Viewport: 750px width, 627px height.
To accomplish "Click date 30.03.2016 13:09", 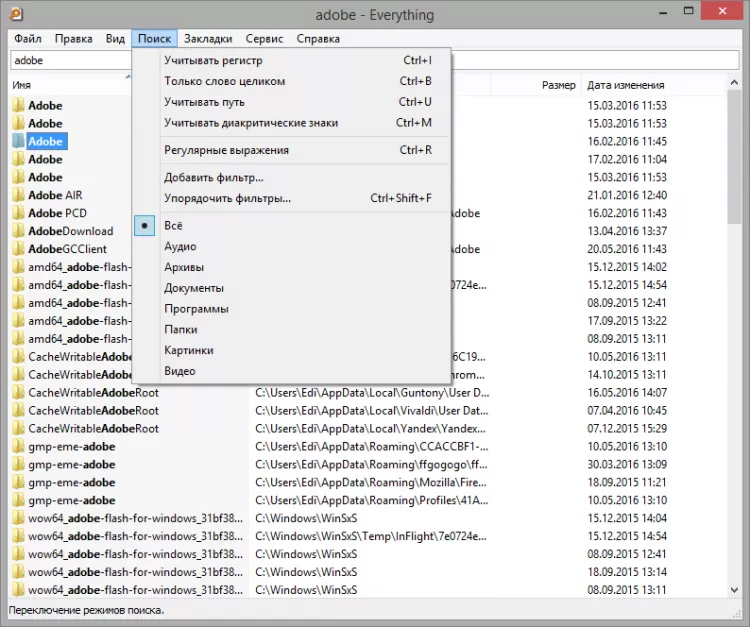I will point(627,464).
